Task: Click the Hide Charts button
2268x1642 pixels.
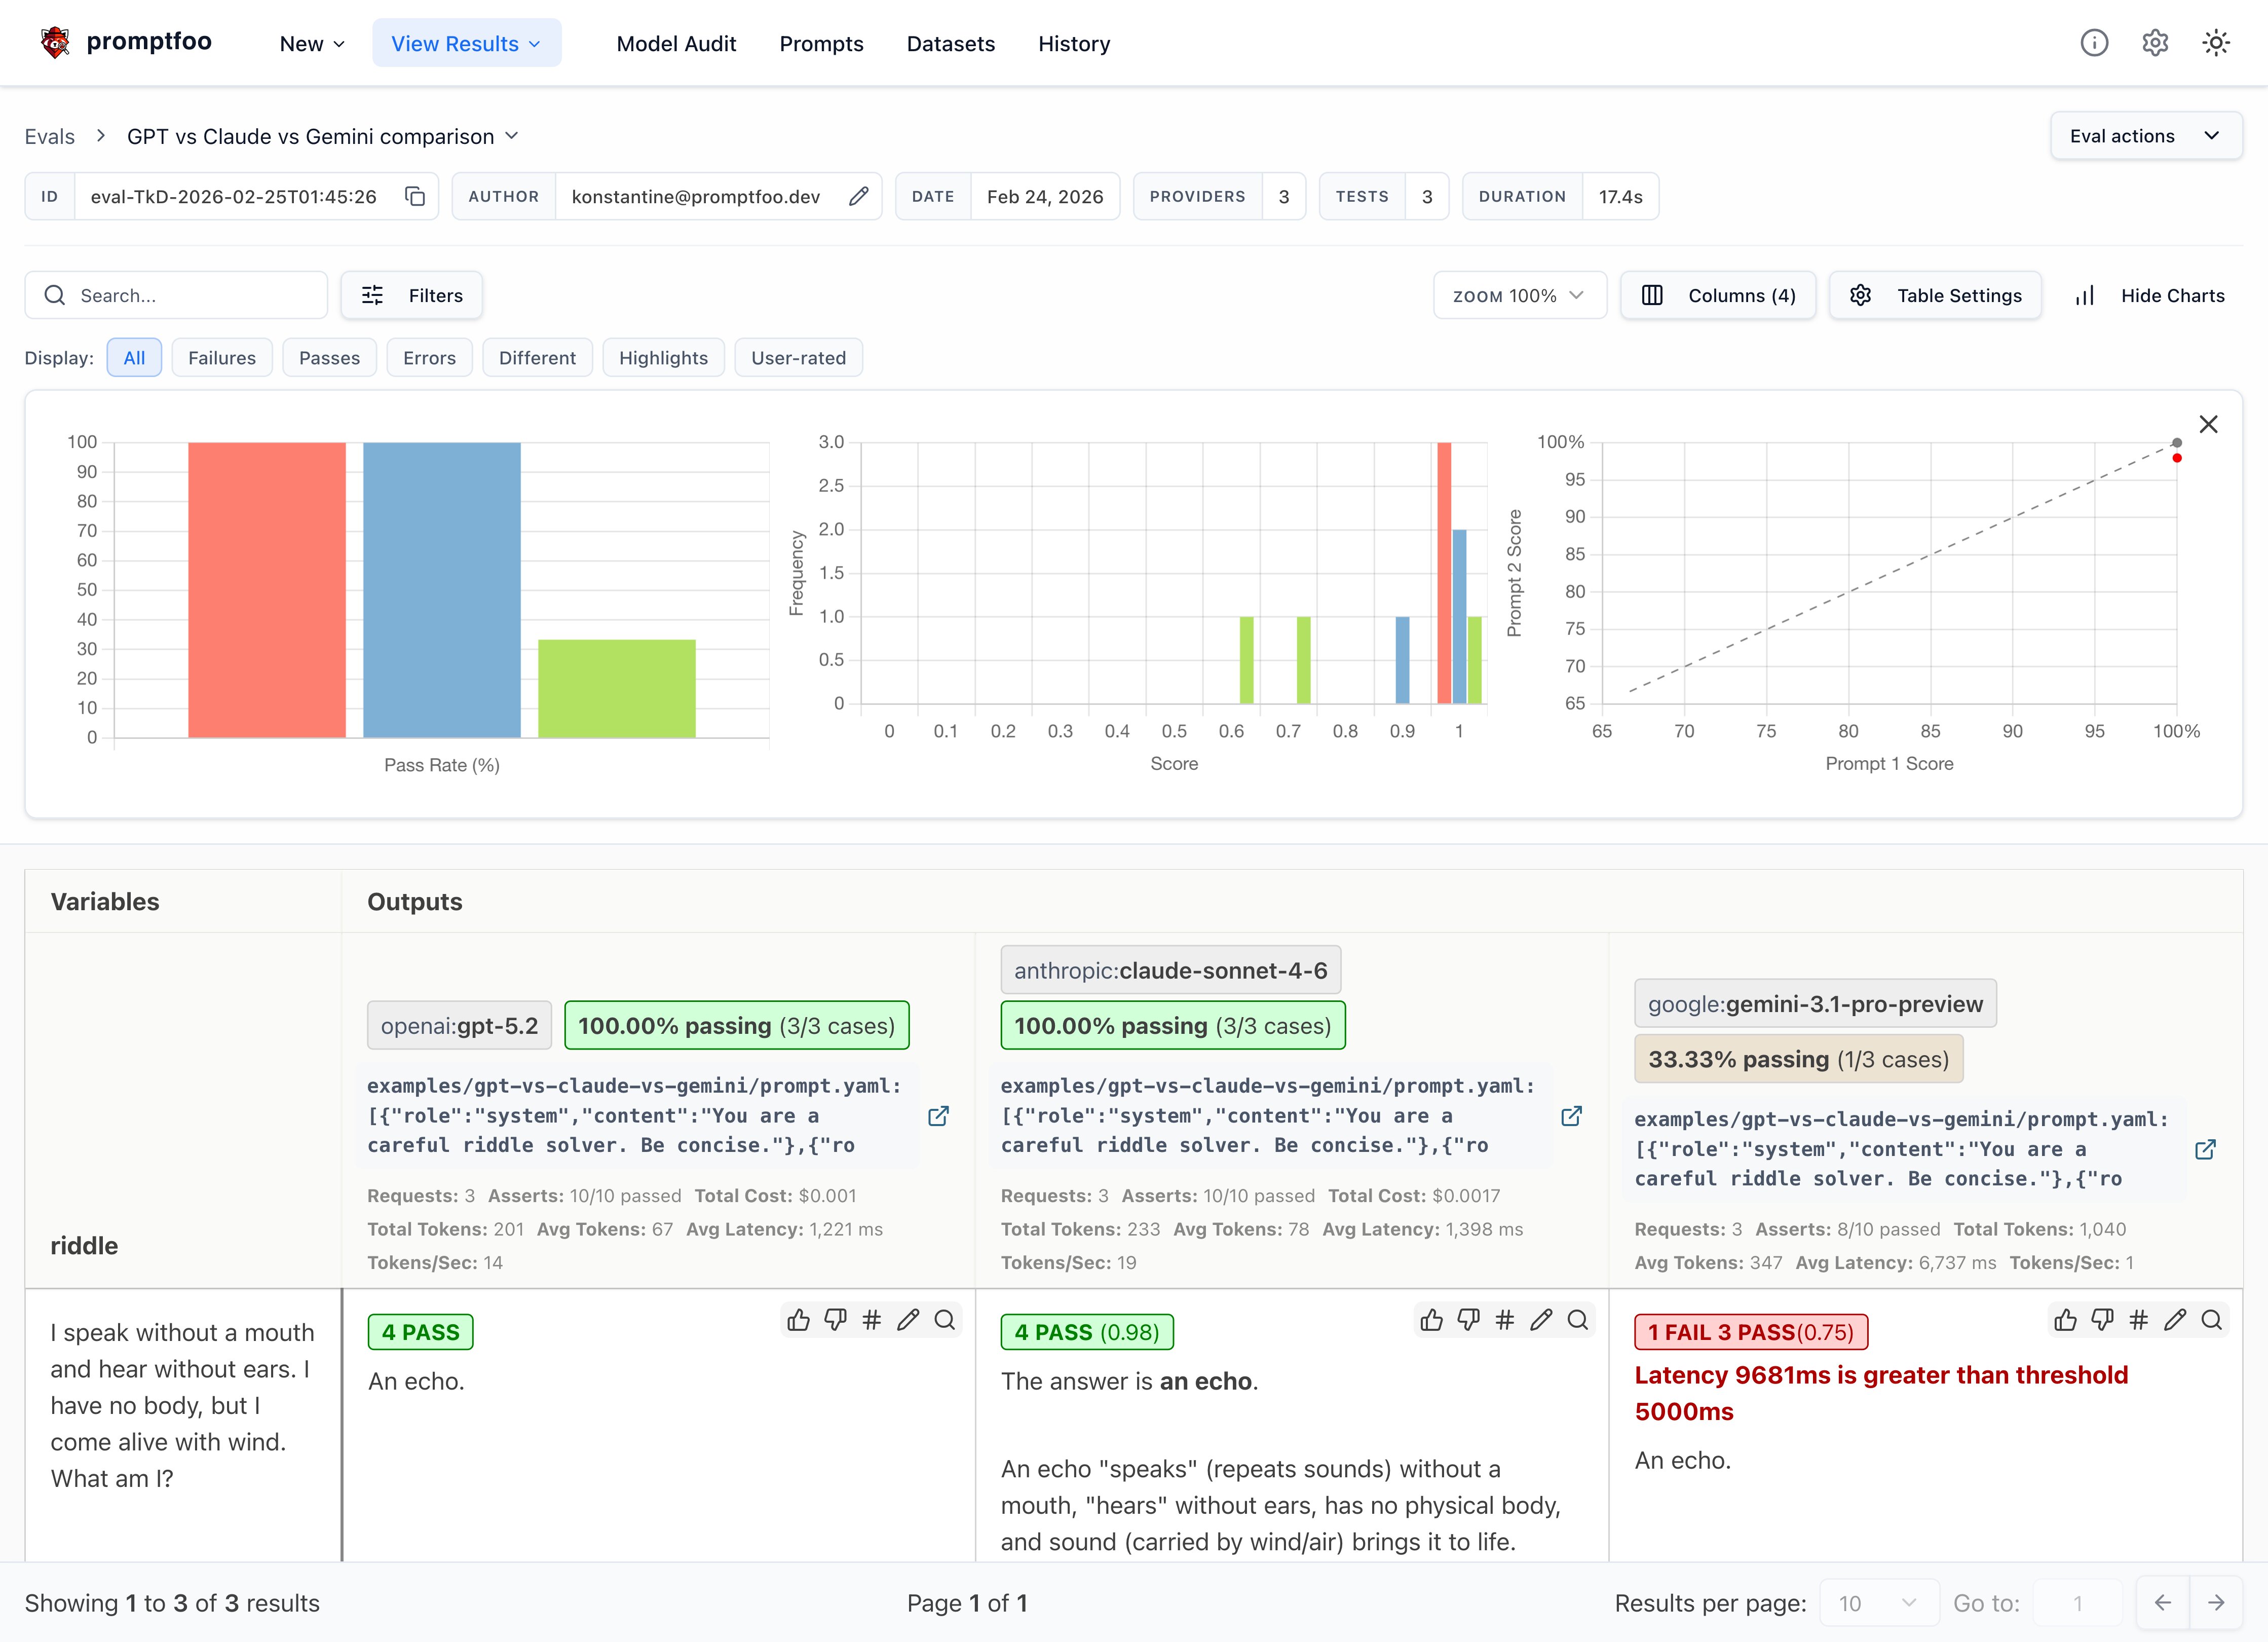Action: pyautogui.click(x=2150, y=296)
